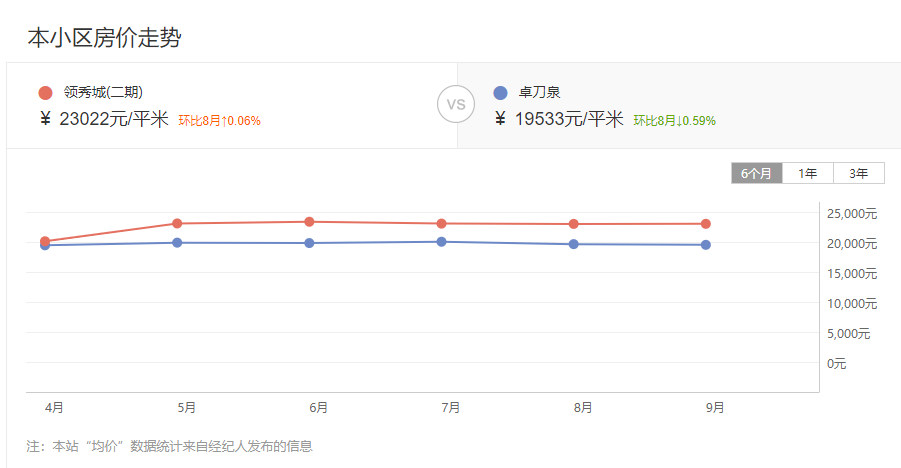901x468 pixels.
Task: Click the red data point for 5月
Action: (177, 223)
